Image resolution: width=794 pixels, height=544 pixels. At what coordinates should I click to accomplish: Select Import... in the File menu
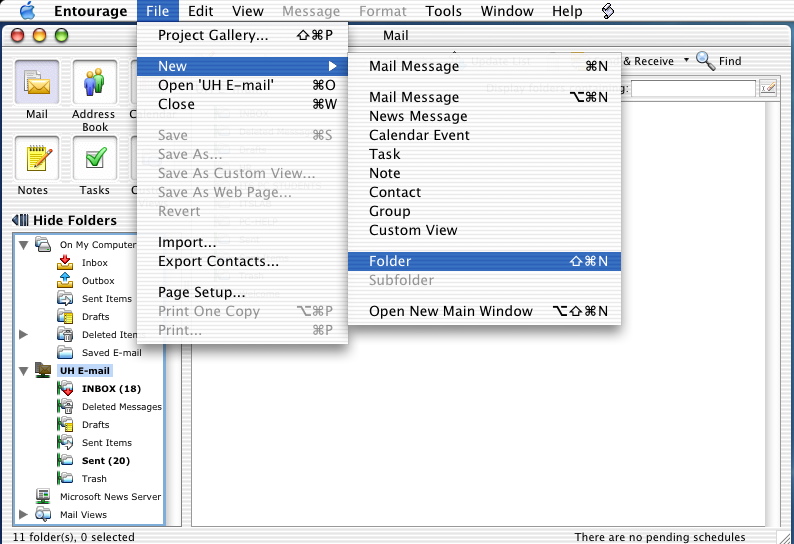tap(242, 242)
